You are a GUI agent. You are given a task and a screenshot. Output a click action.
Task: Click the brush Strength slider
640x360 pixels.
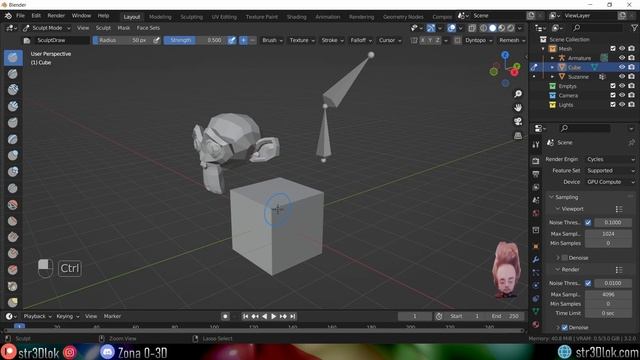(195, 40)
